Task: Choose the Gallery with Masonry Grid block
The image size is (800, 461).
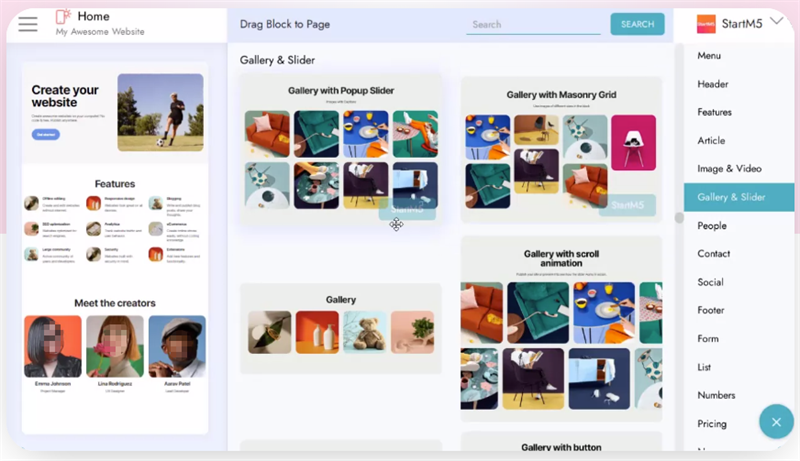Action: click(561, 149)
